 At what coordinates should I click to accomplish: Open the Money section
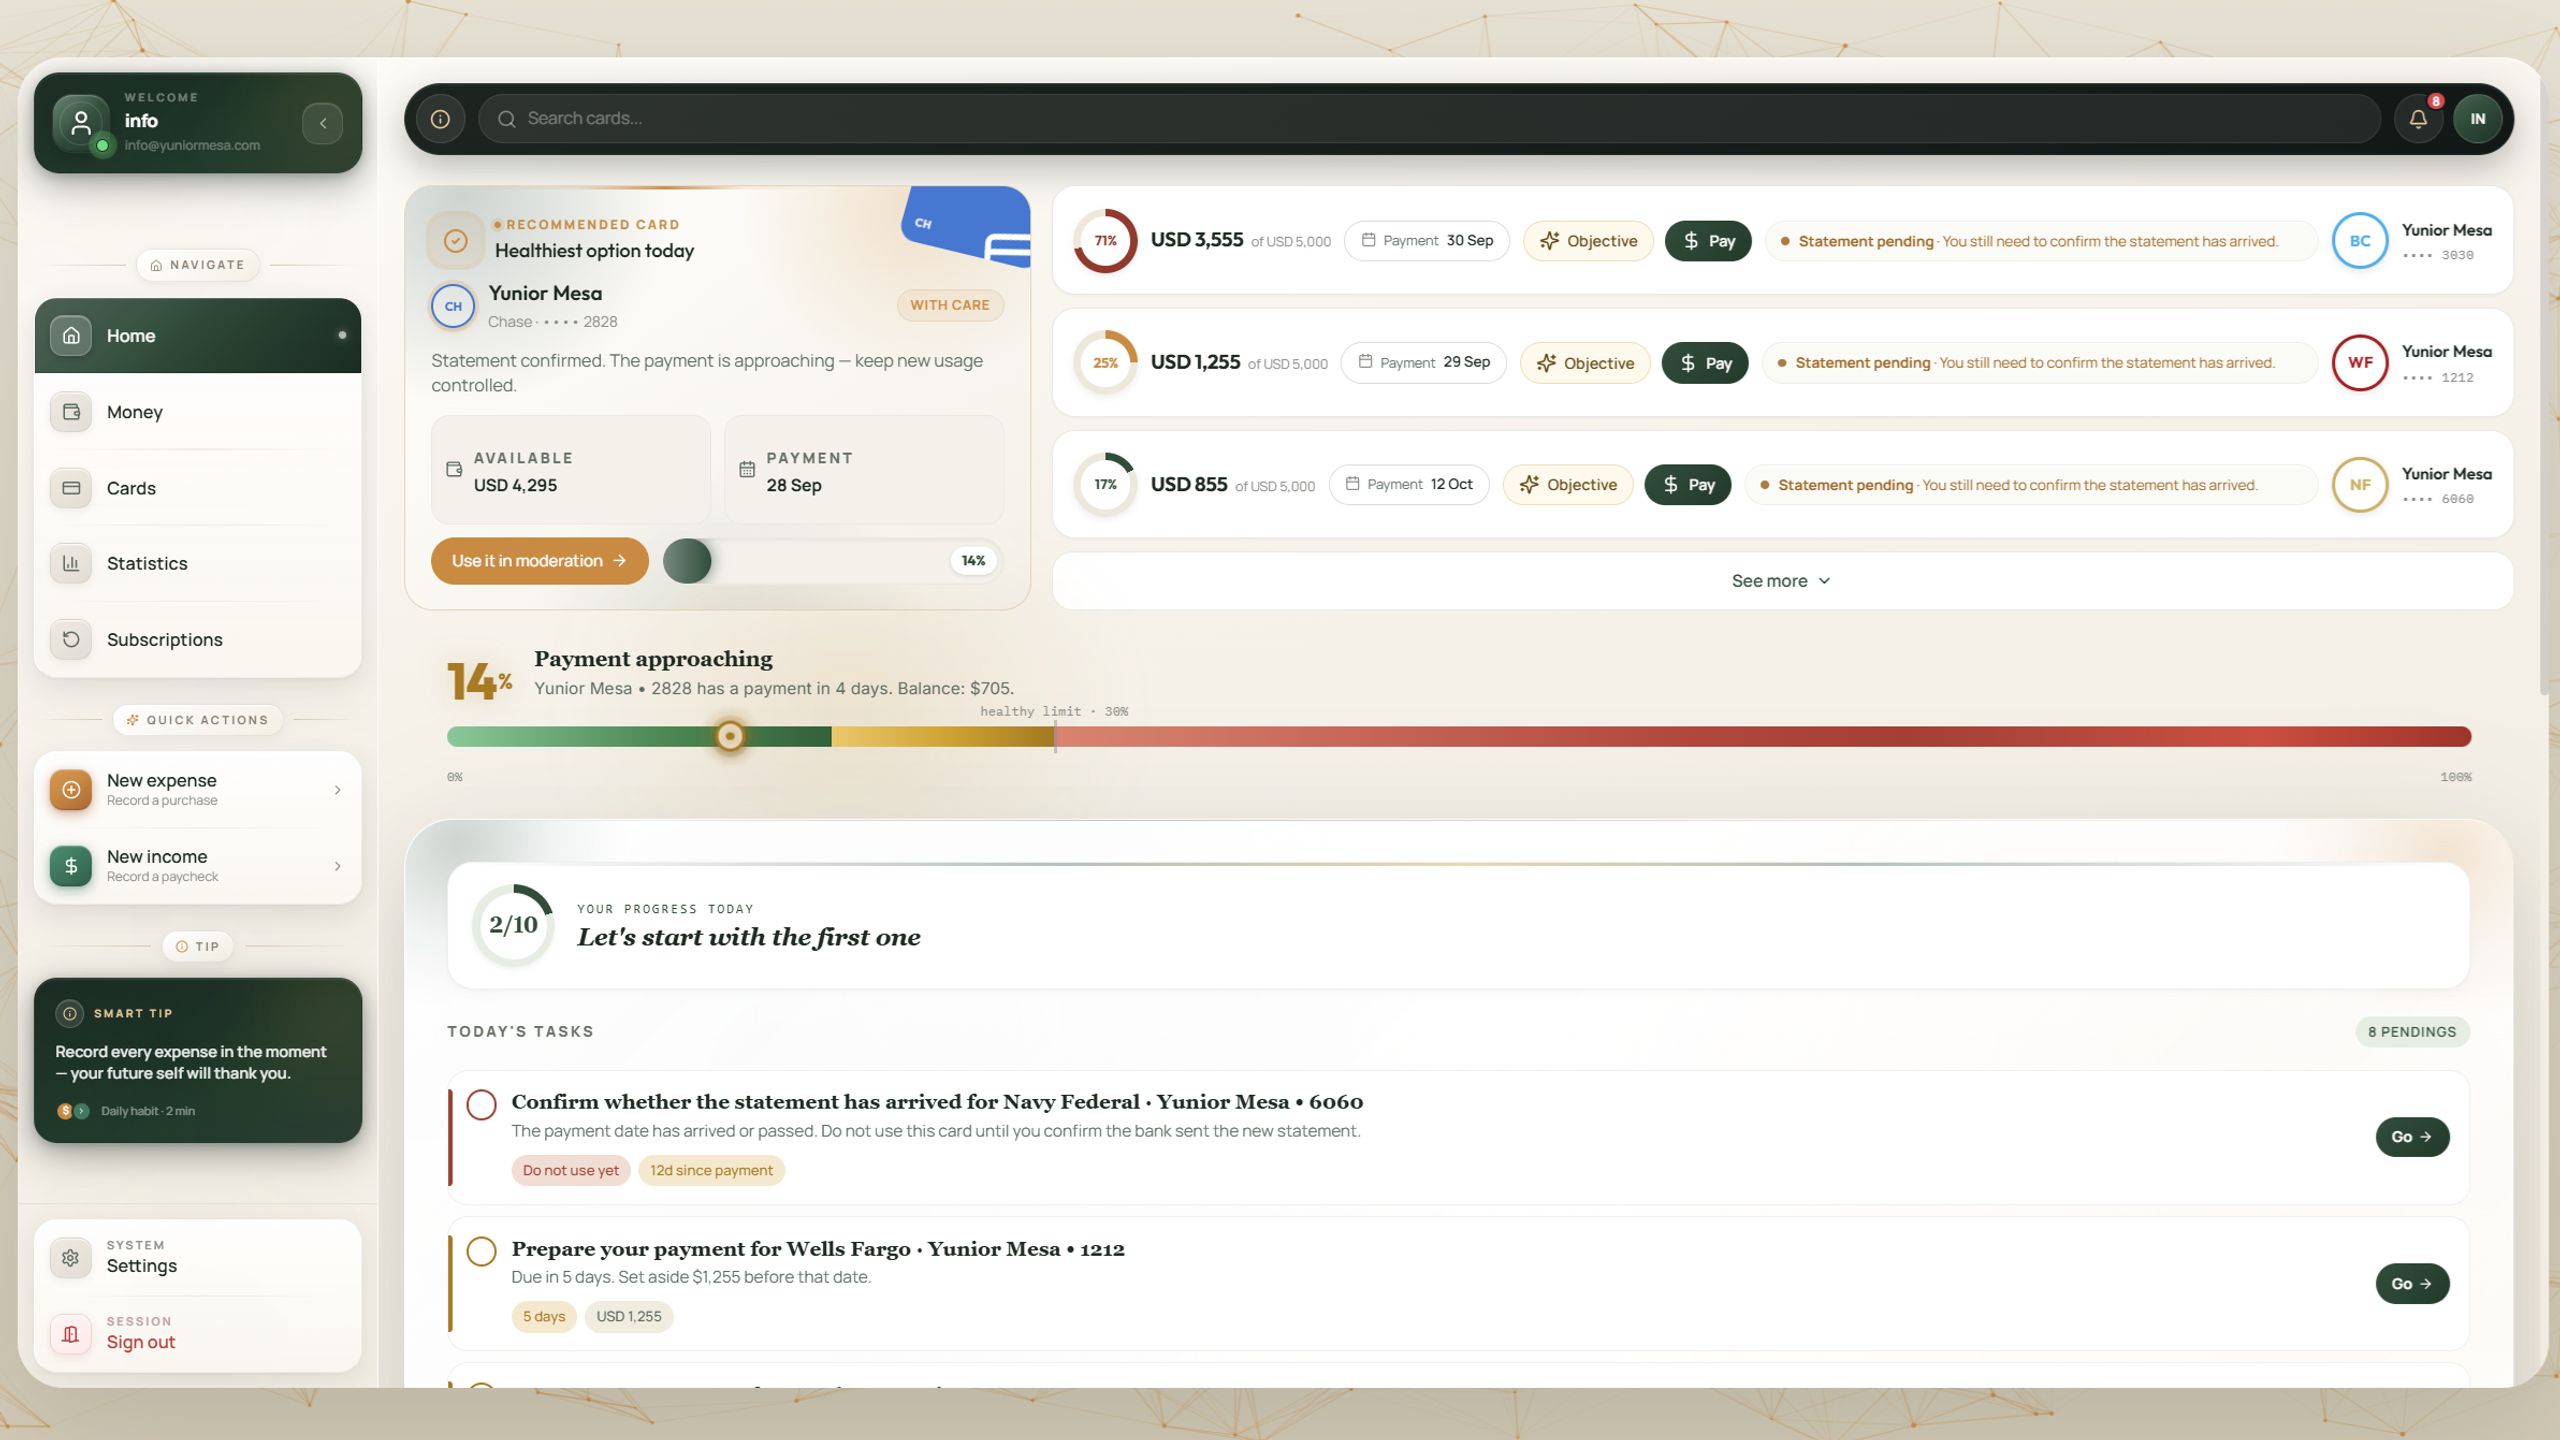(198, 412)
